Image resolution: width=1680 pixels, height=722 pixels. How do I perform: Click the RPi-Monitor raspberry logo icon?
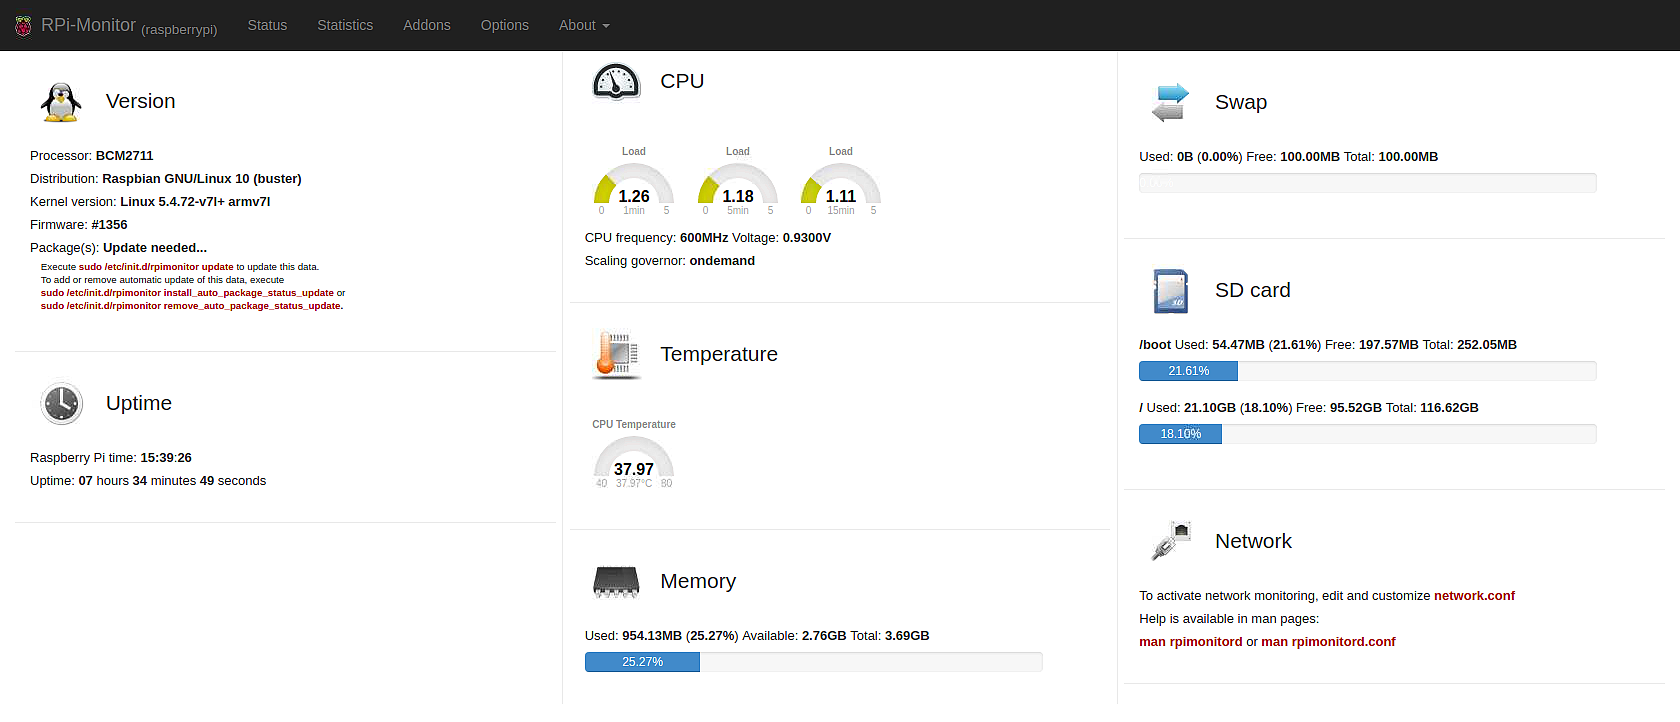pyautogui.click(x=23, y=26)
